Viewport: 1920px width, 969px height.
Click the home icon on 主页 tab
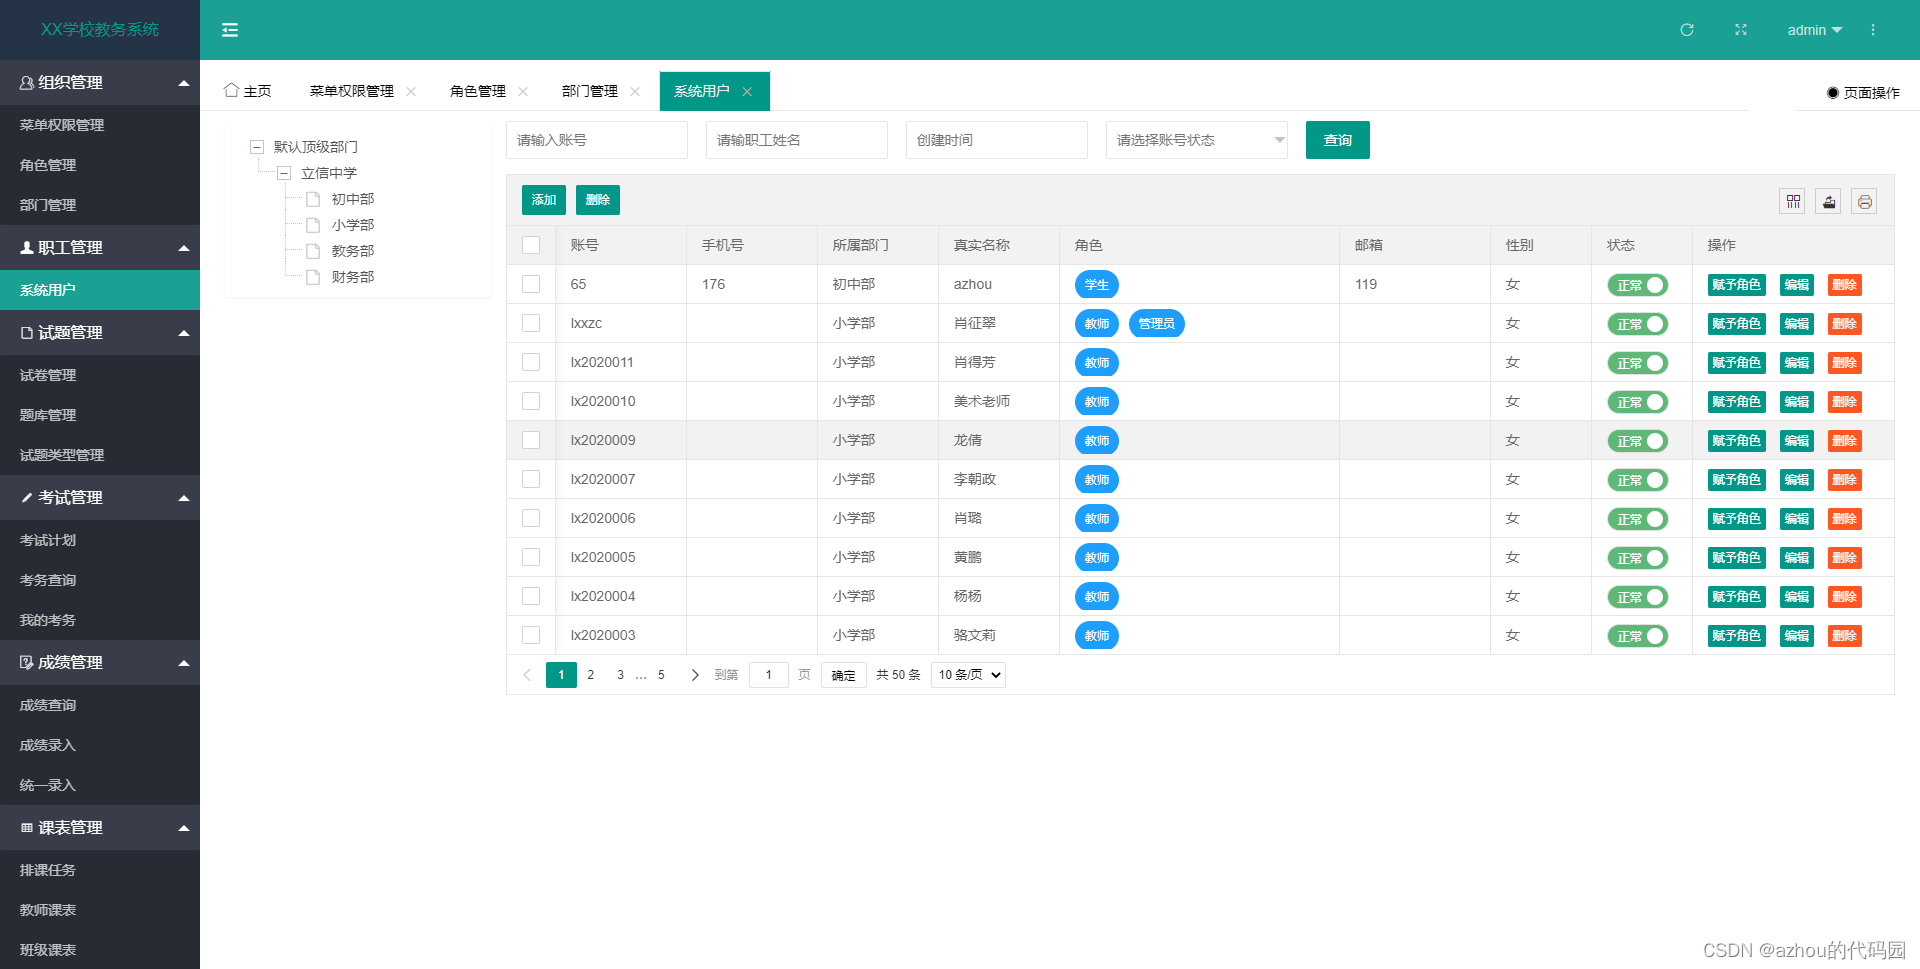pyautogui.click(x=231, y=90)
